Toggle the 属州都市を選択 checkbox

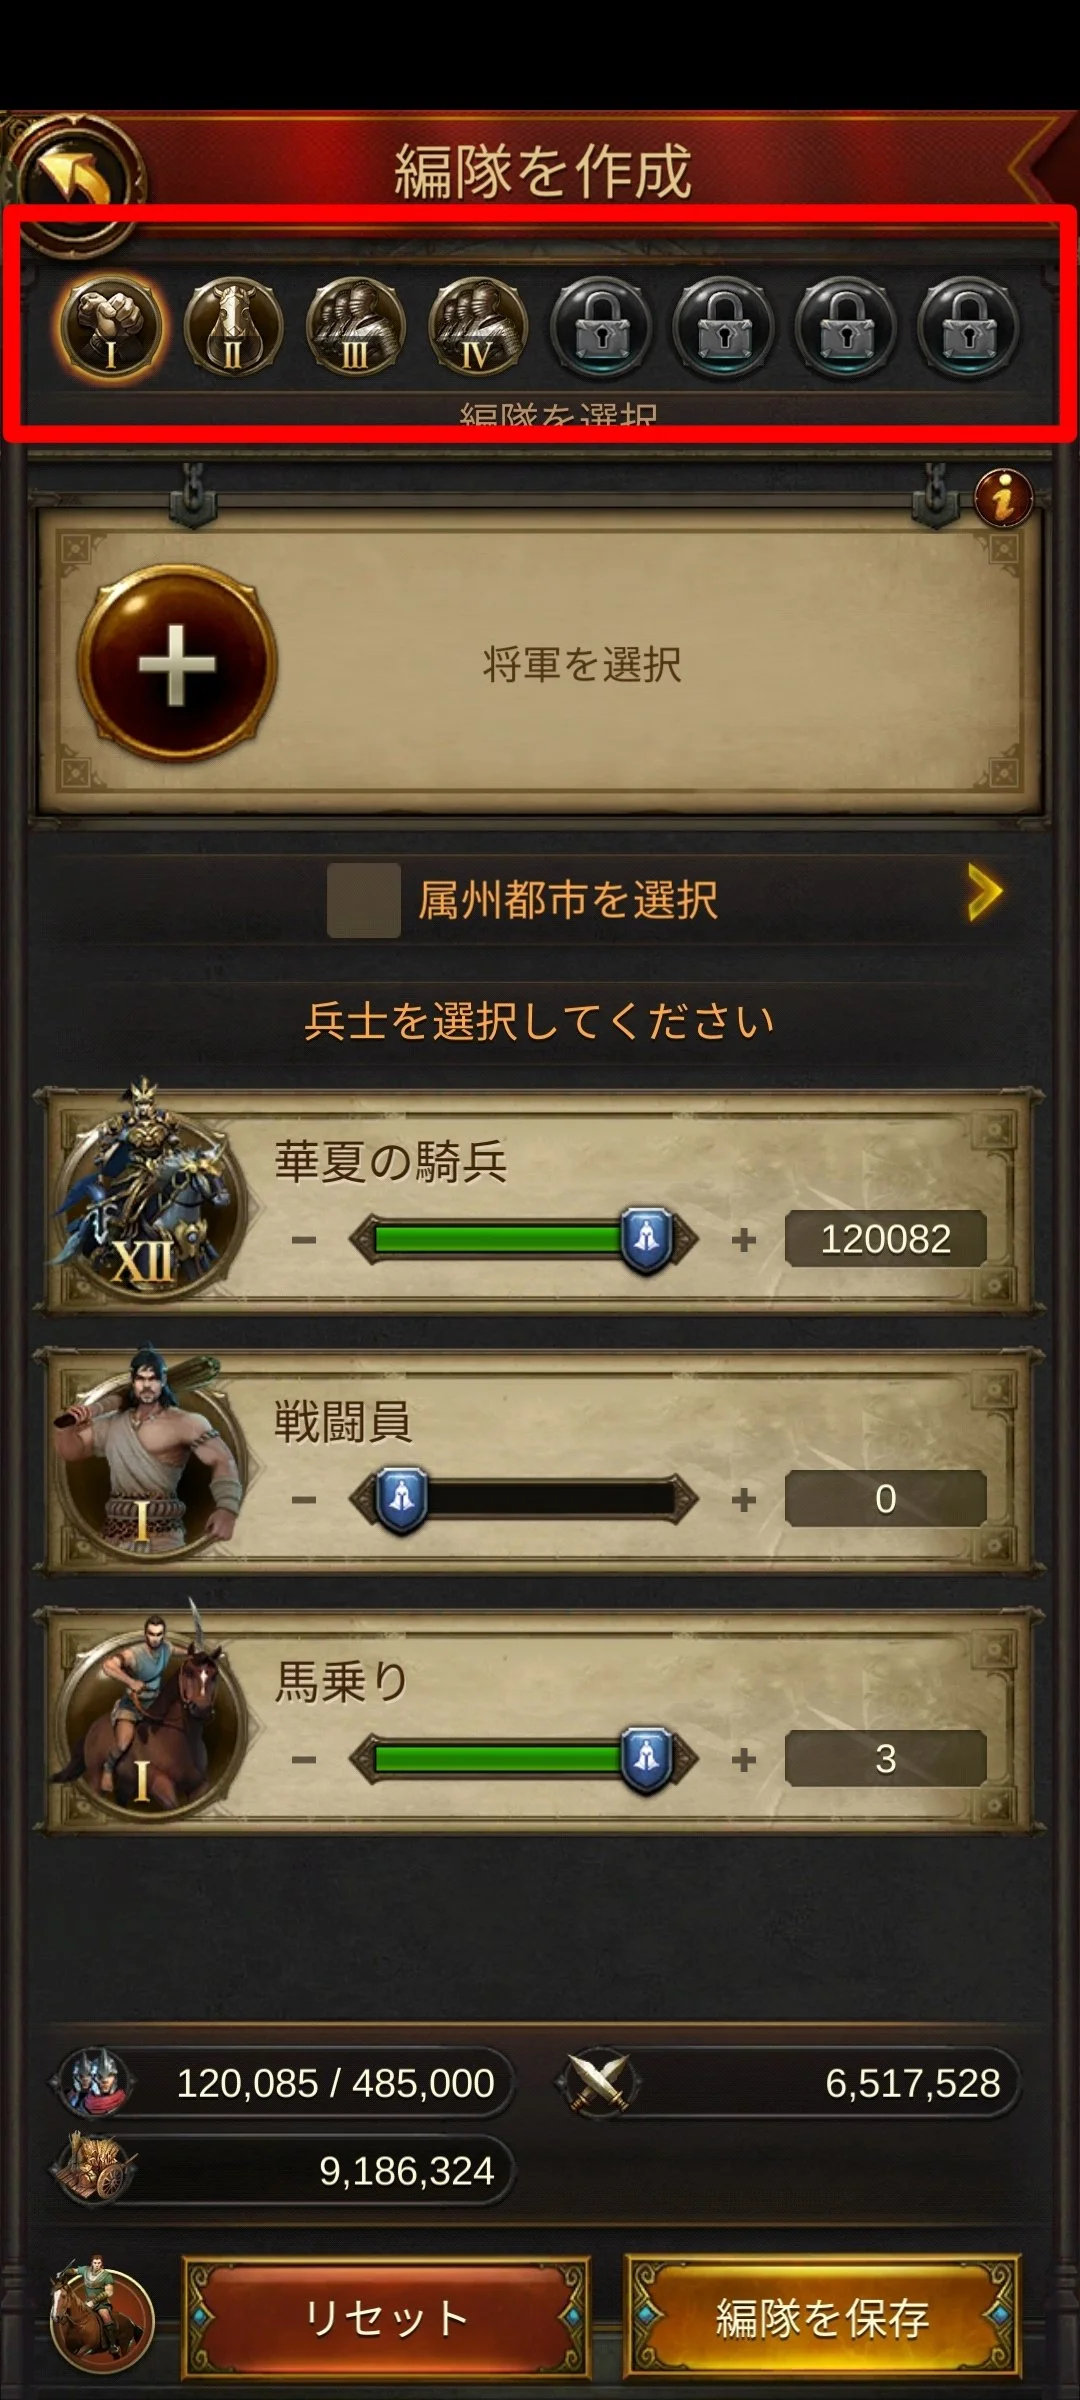[364, 900]
